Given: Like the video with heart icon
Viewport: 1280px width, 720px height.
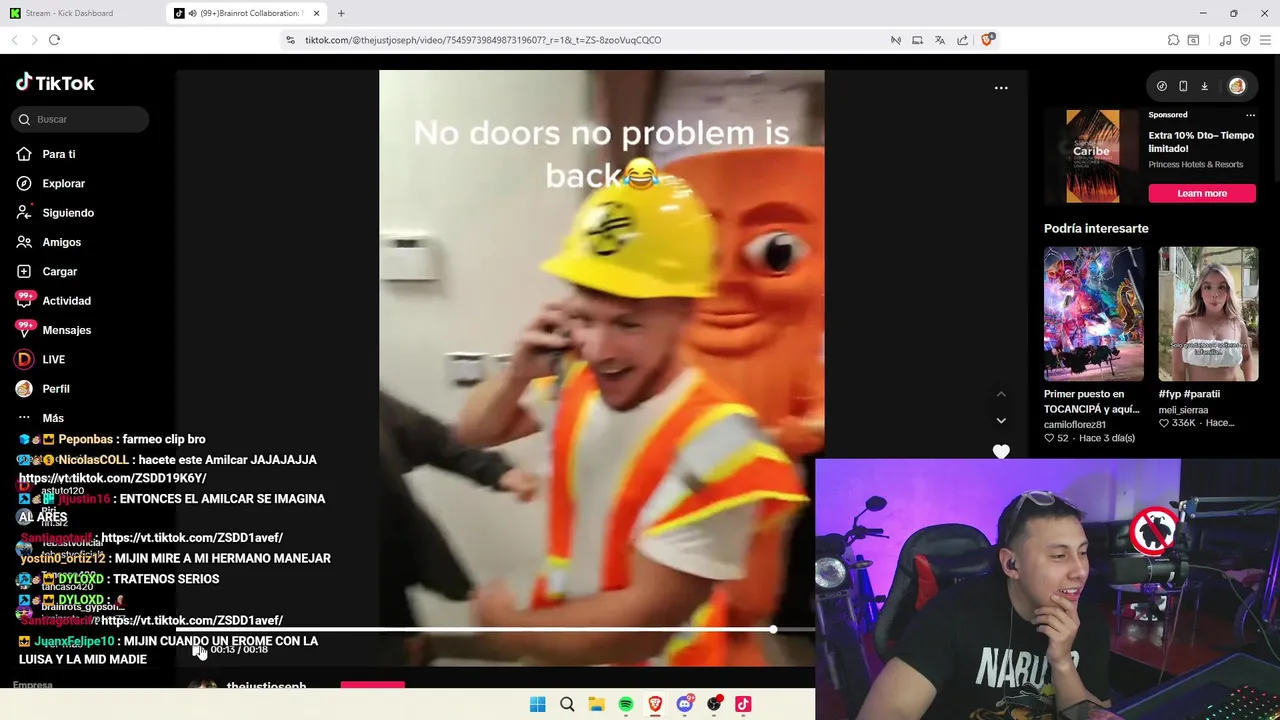Looking at the screenshot, I should (x=1001, y=451).
